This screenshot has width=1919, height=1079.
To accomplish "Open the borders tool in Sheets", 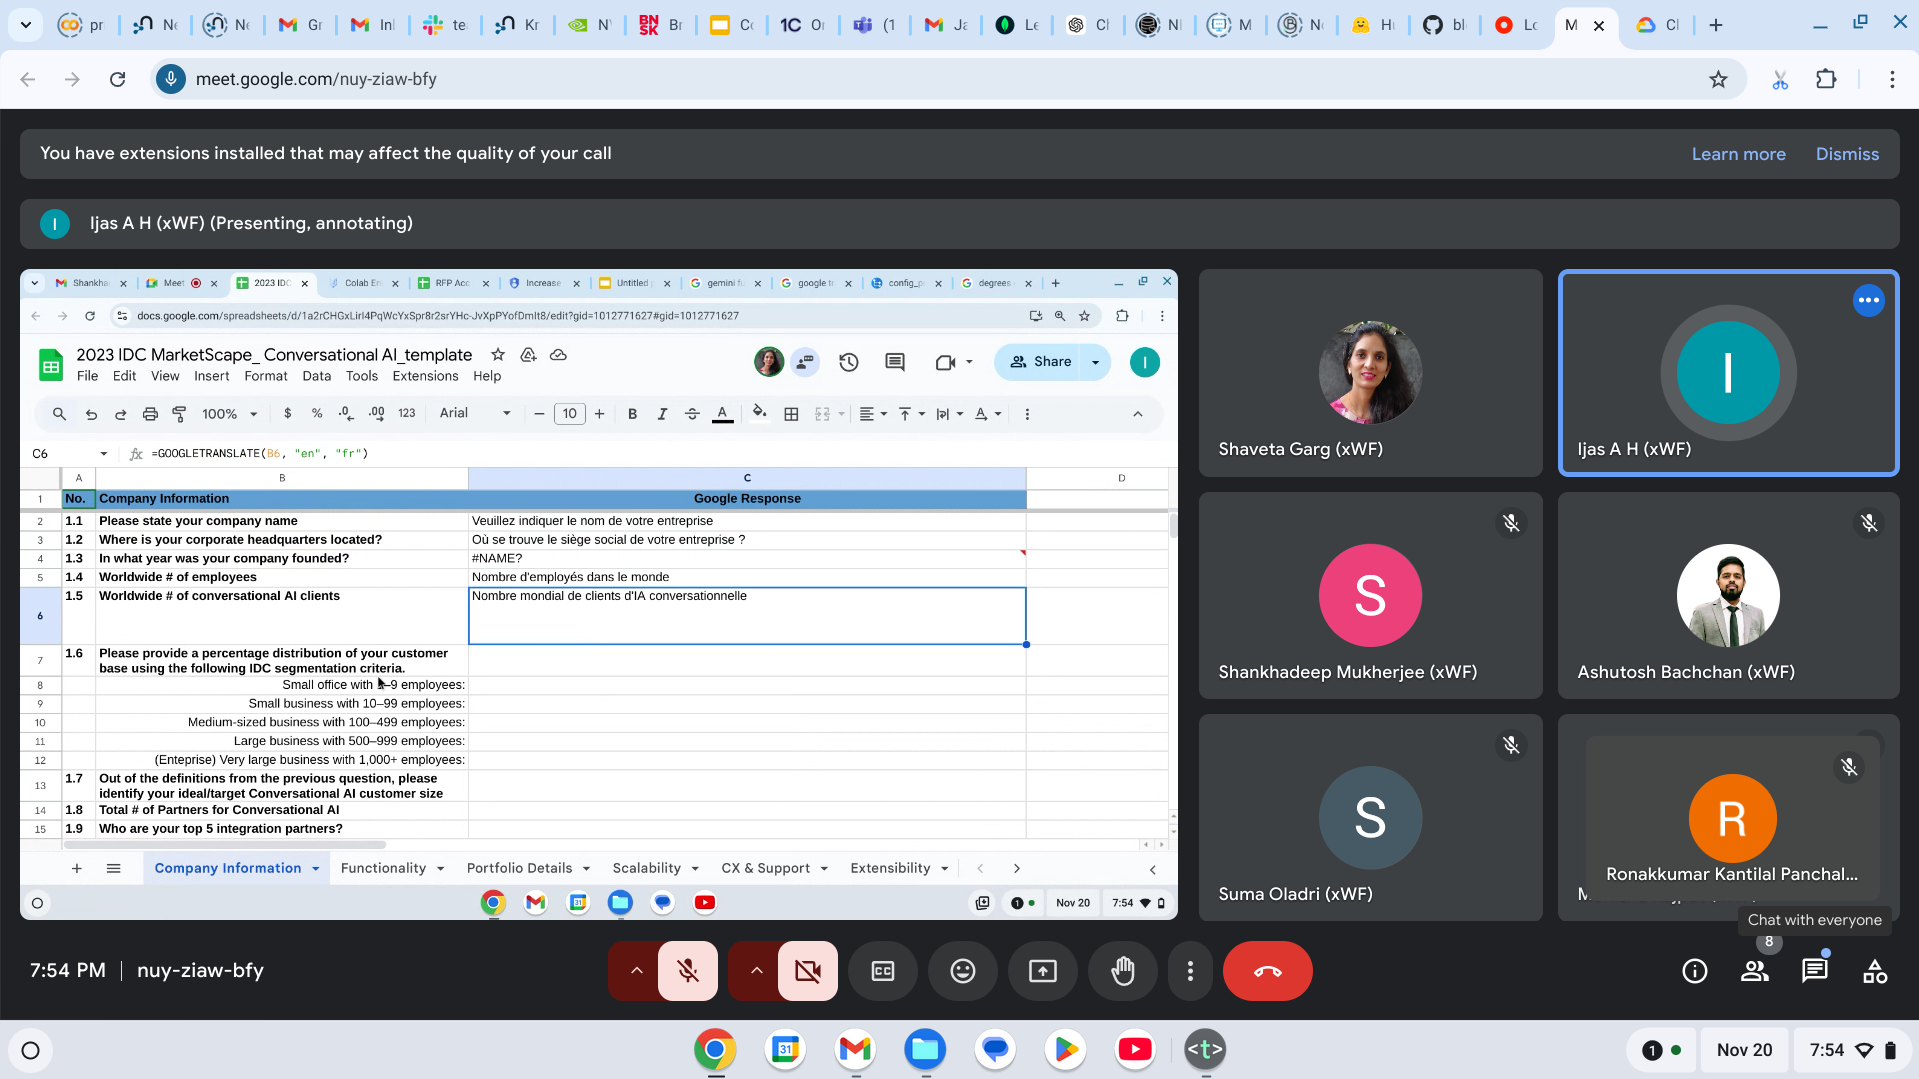I will point(791,414).
